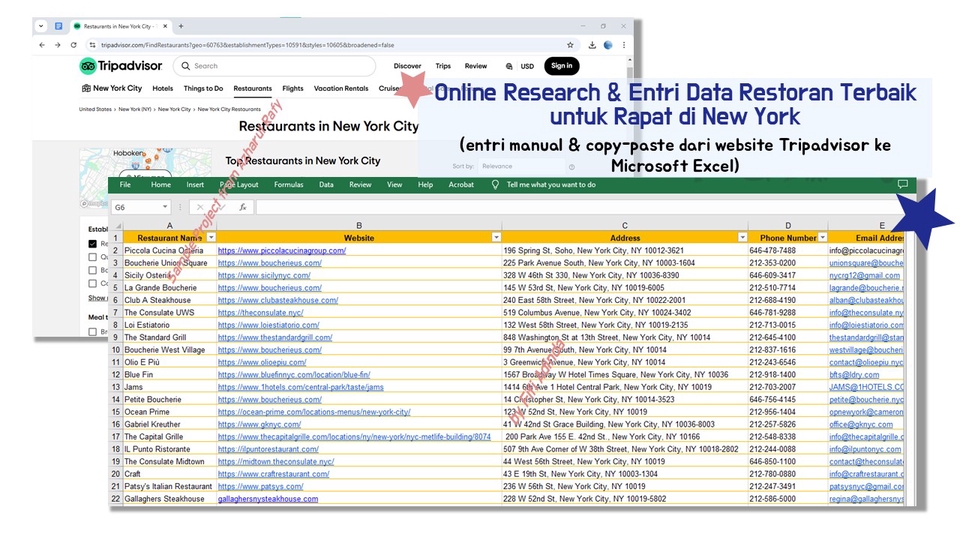
Task: Open the Website column filter dropdown
Action: pyautogui.click(x=496, y=238)
